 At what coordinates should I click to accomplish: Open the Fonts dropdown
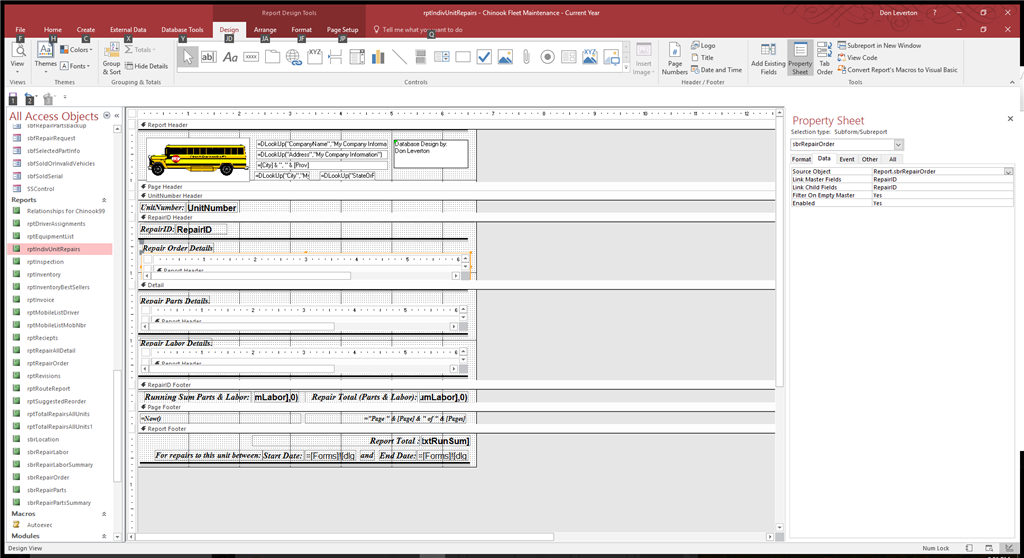[x=75, y=66]
